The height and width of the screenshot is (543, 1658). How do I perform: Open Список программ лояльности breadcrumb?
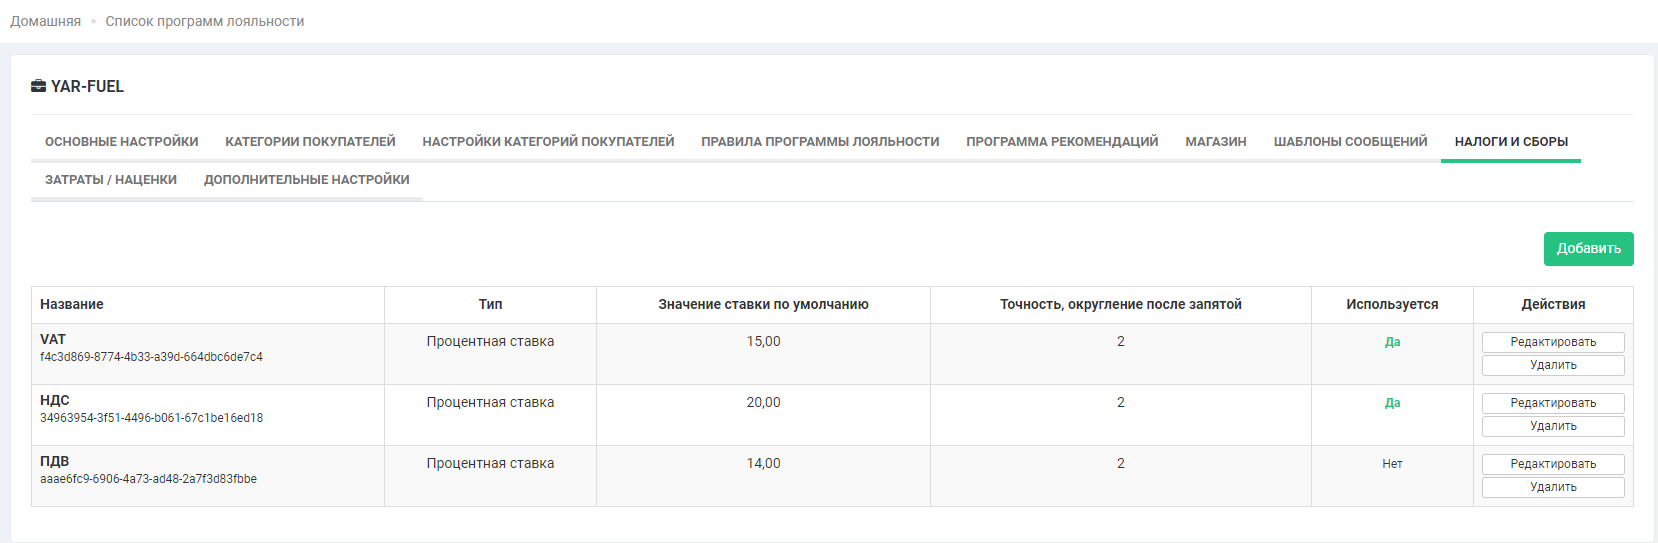(x=204, y=21)
